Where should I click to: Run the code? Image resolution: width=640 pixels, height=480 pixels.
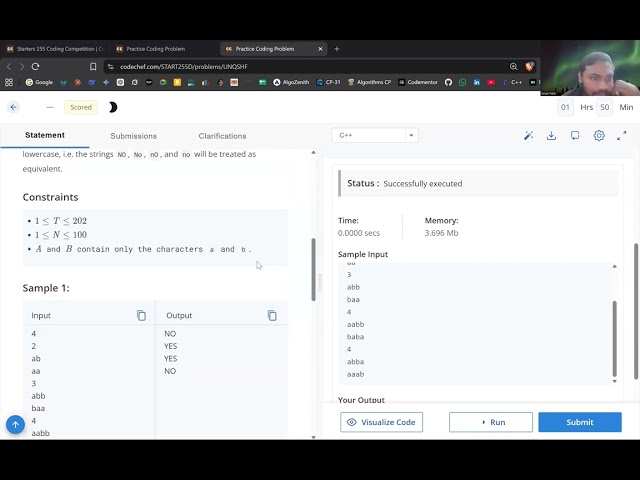pos(491,422)
